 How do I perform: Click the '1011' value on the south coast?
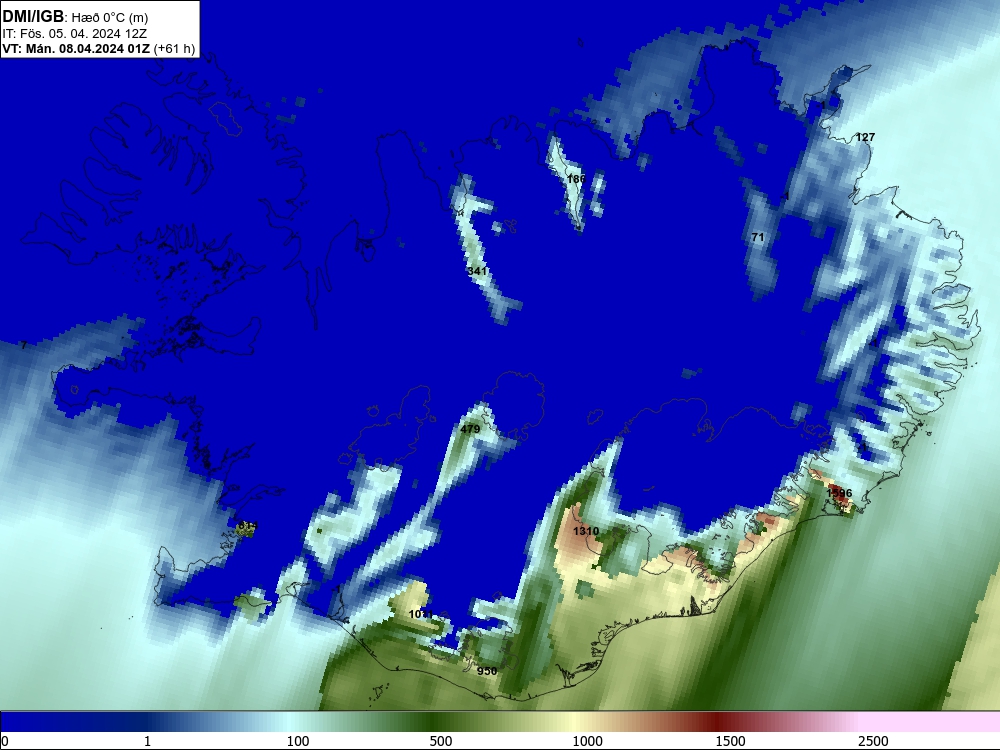[421, 614]
